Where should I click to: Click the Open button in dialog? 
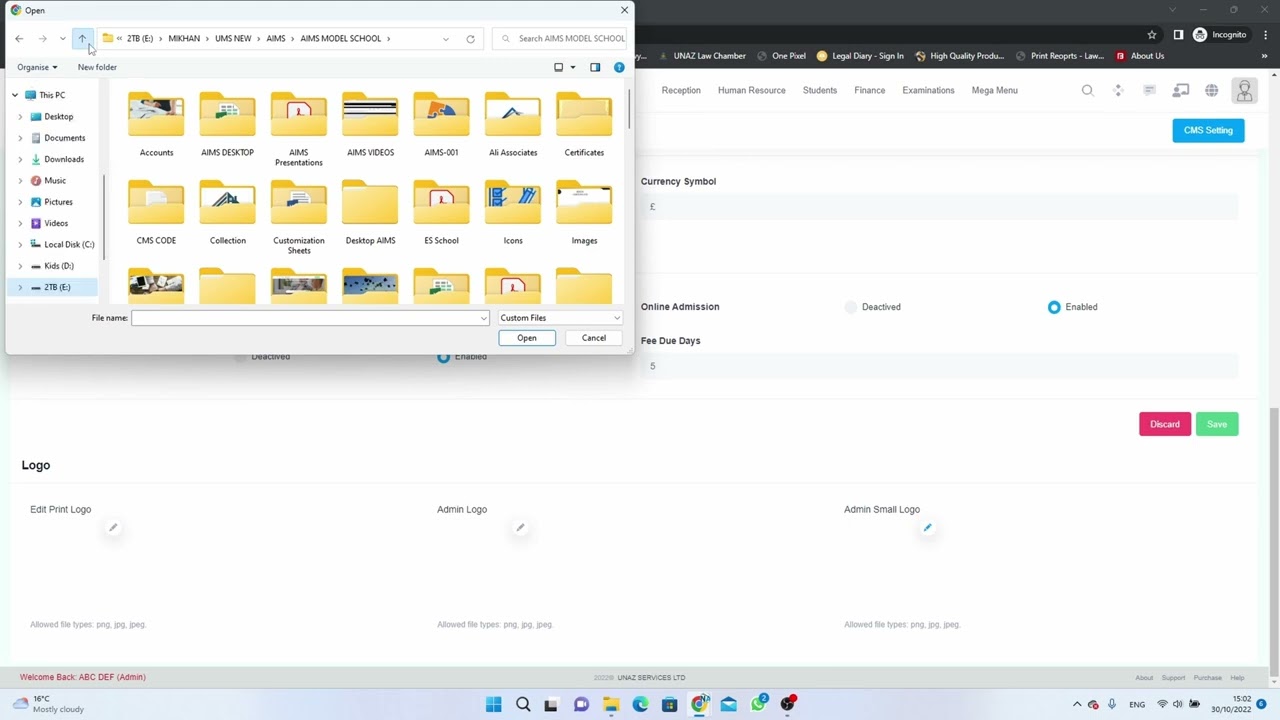[527, 338]
